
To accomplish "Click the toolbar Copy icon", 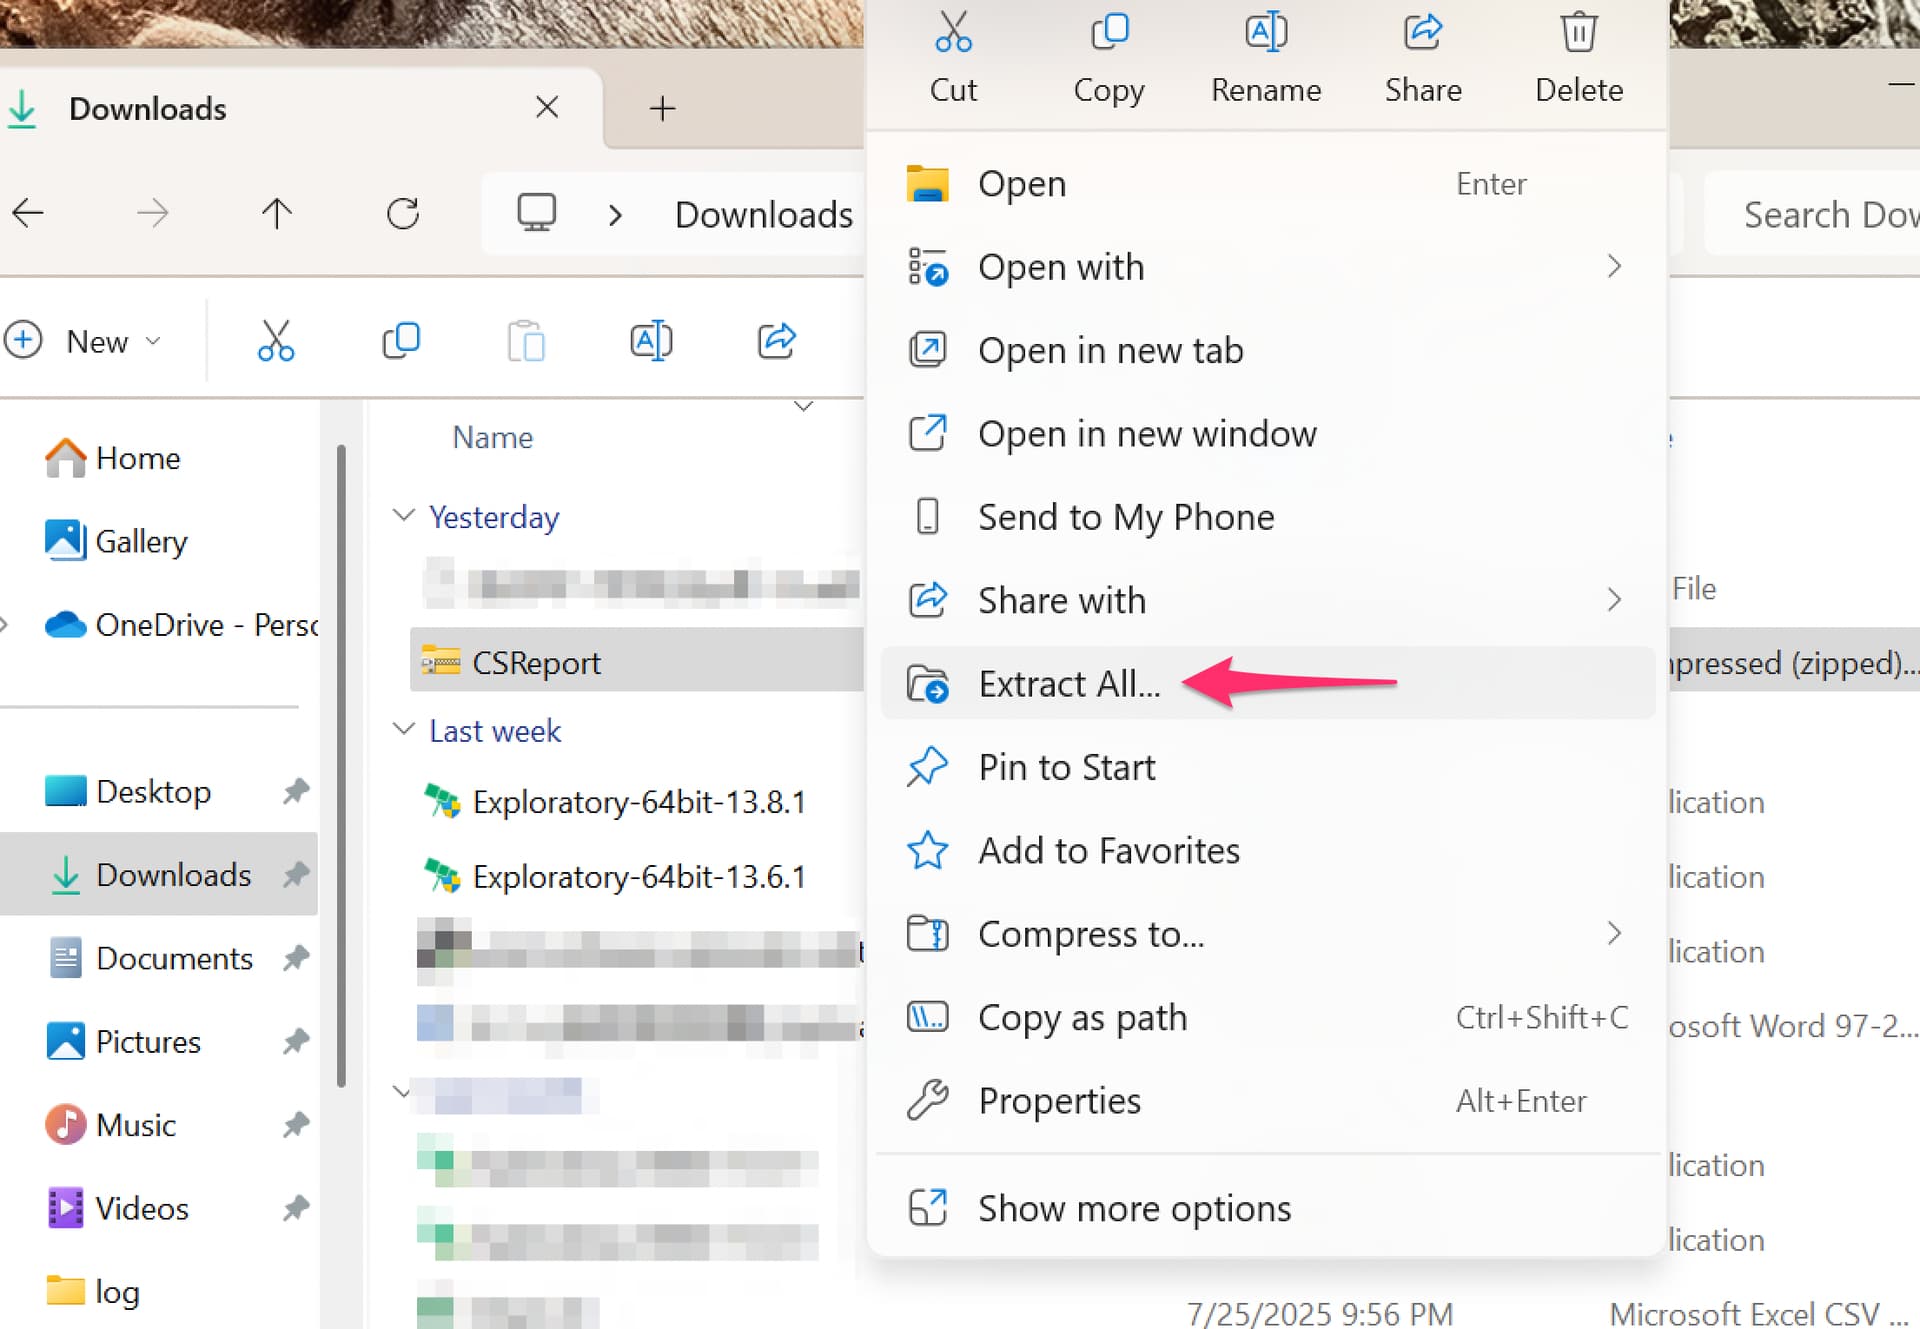I will coord(401,340).
